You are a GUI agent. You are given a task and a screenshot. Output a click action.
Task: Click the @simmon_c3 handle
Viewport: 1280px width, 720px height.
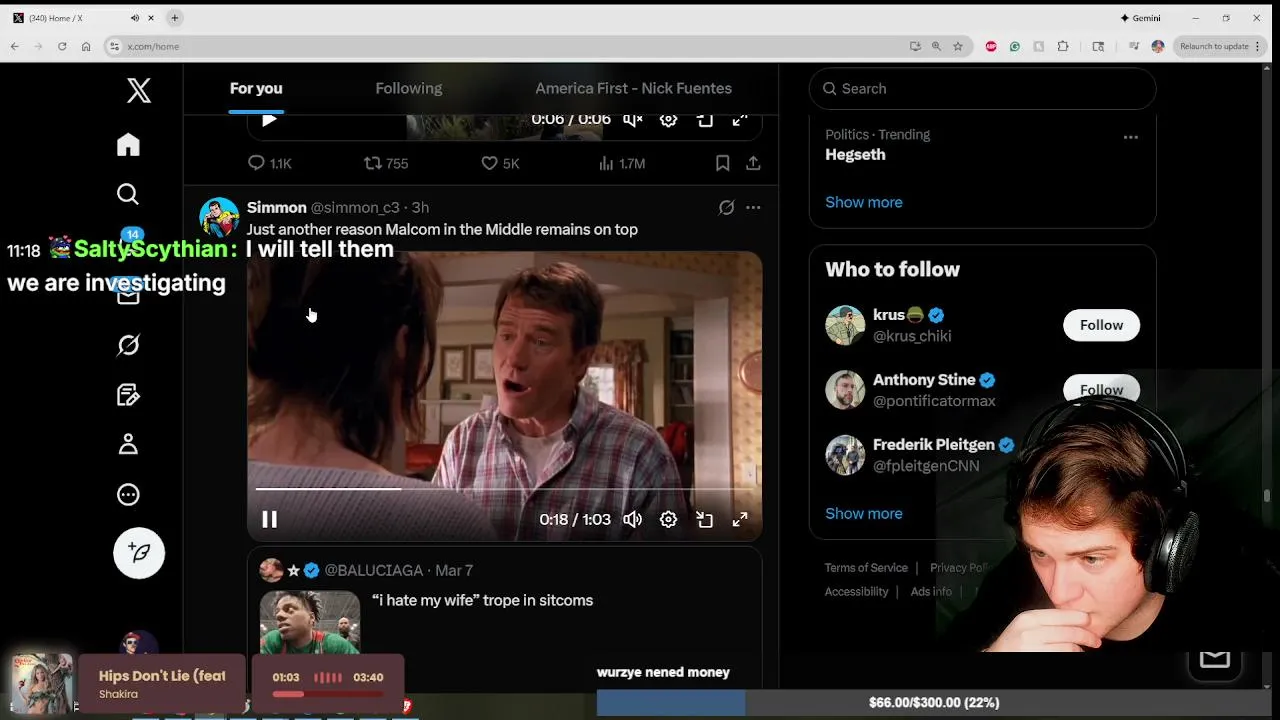(x=355, y=207)
